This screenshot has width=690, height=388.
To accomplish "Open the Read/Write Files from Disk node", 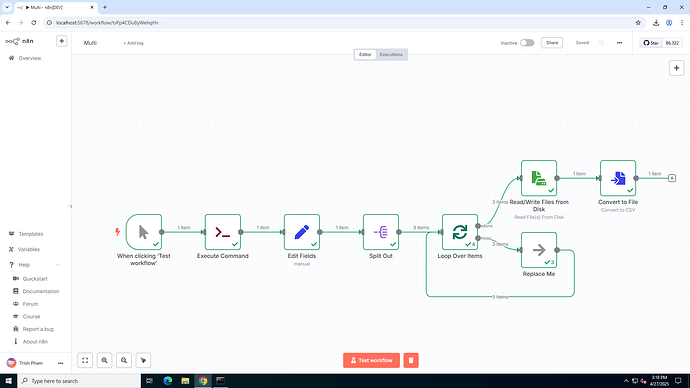I will click(x=539, y=178).
